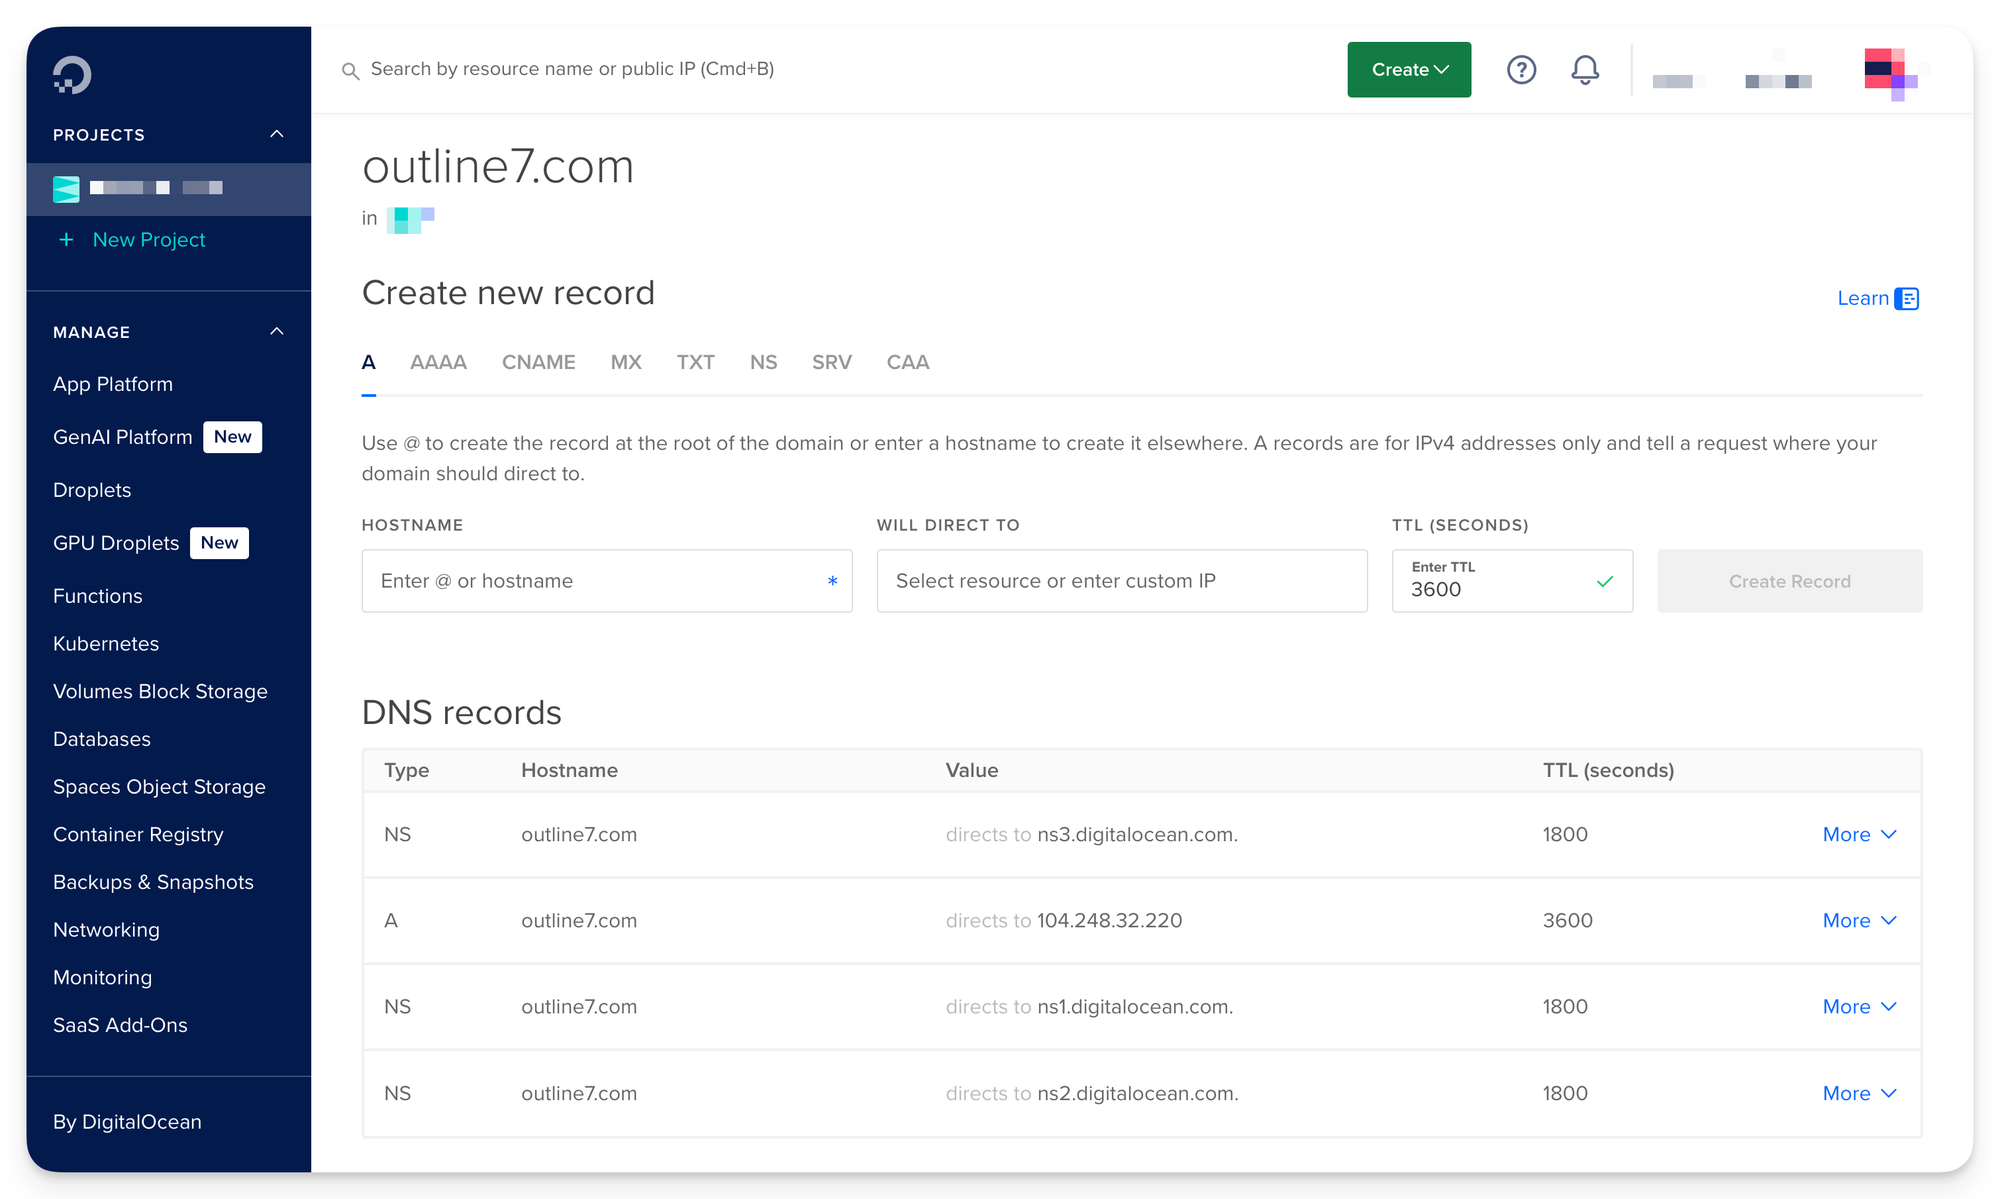Expand More for 104.248.32.220 A record
This screenshot has height=1199, width=2000.
pos(1859,921)
